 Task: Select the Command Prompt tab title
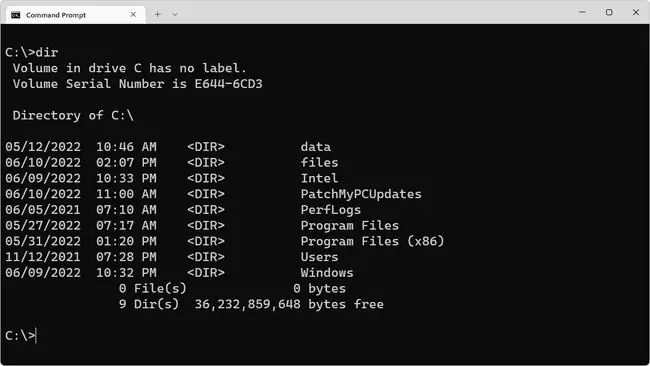[56, 15]
